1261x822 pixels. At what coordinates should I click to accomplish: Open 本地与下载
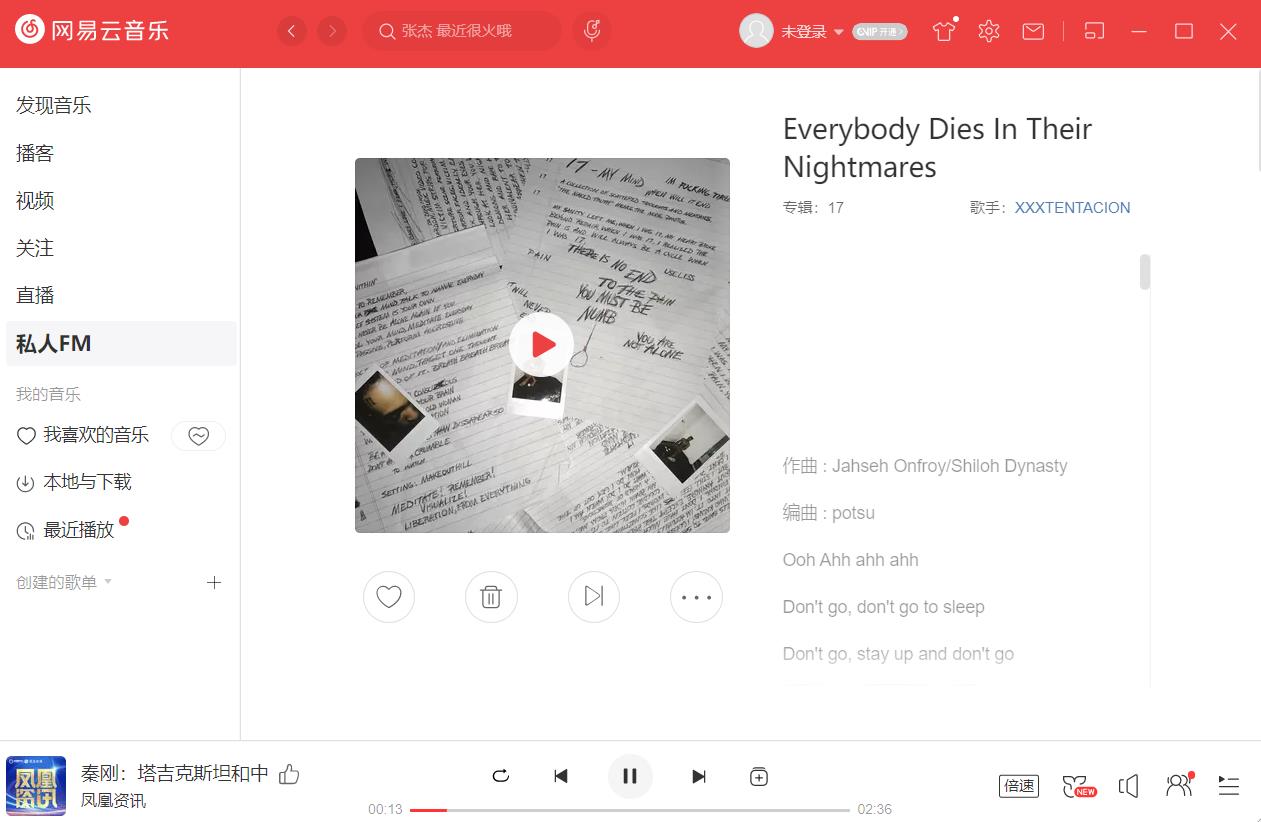(x=74, y=482)
